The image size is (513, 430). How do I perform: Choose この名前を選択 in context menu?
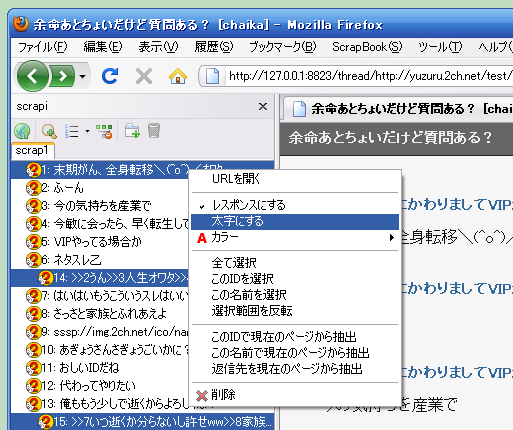tap(295, 295)
